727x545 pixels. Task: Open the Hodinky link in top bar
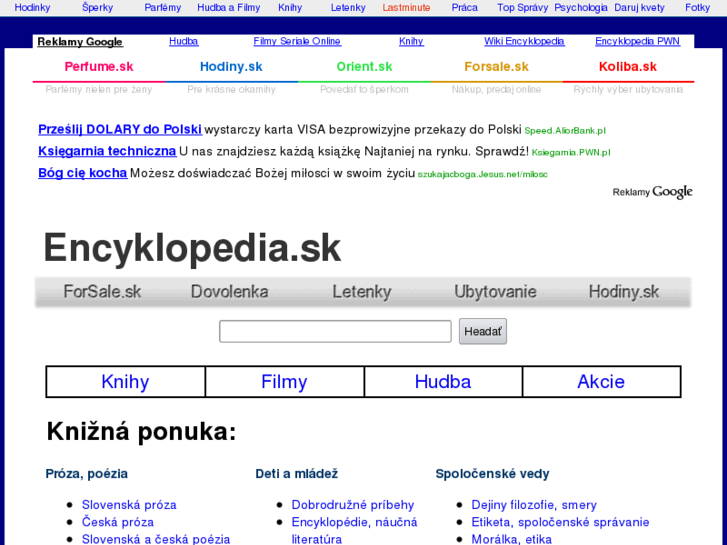point(32,7)
